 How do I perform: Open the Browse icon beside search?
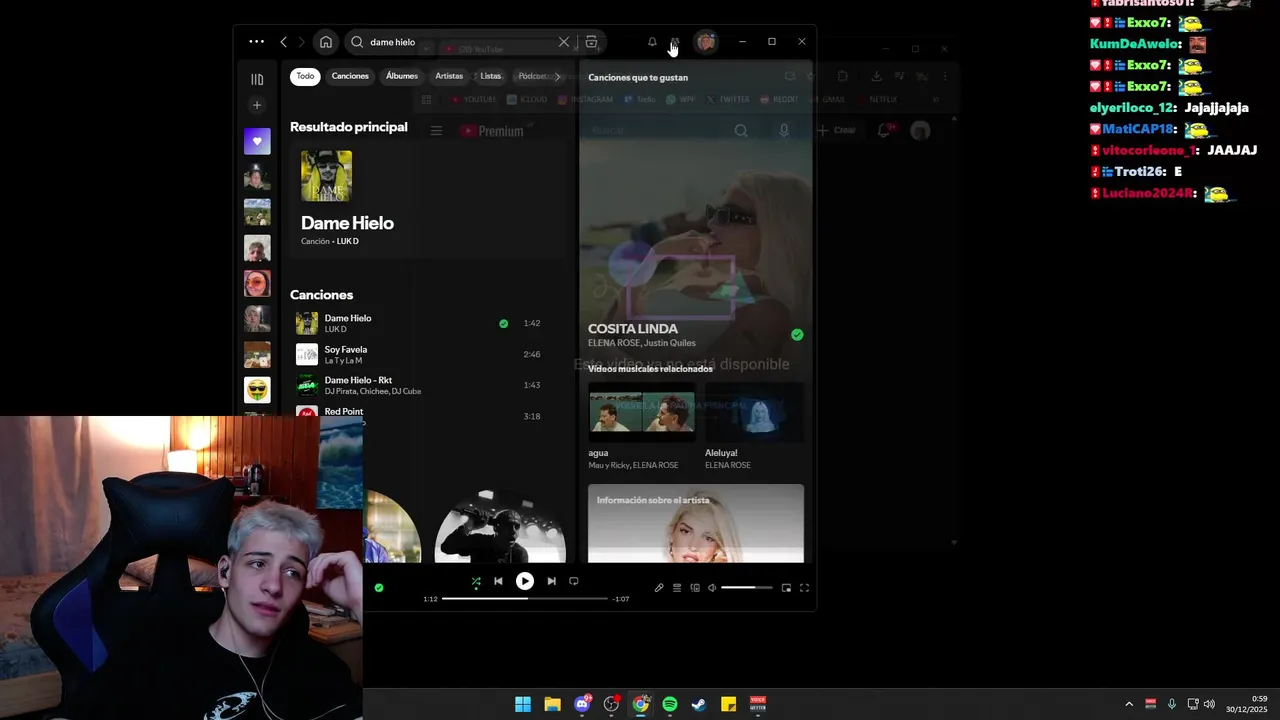point(592,42)
